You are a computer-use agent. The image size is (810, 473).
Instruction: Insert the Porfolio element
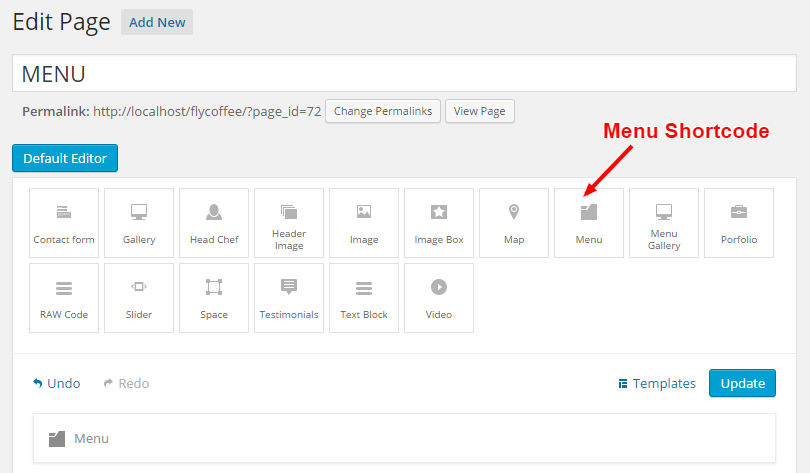click(x=739, y=223)
